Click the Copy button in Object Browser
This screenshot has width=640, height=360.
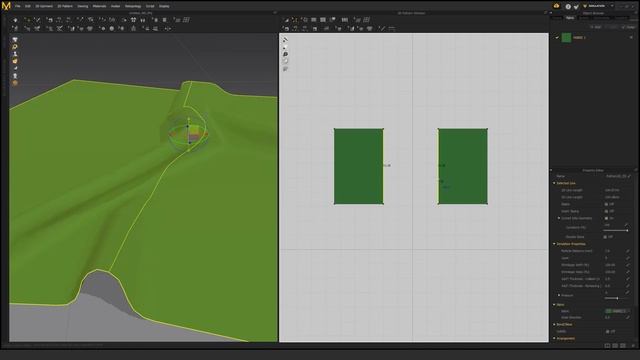pos(611,27)
